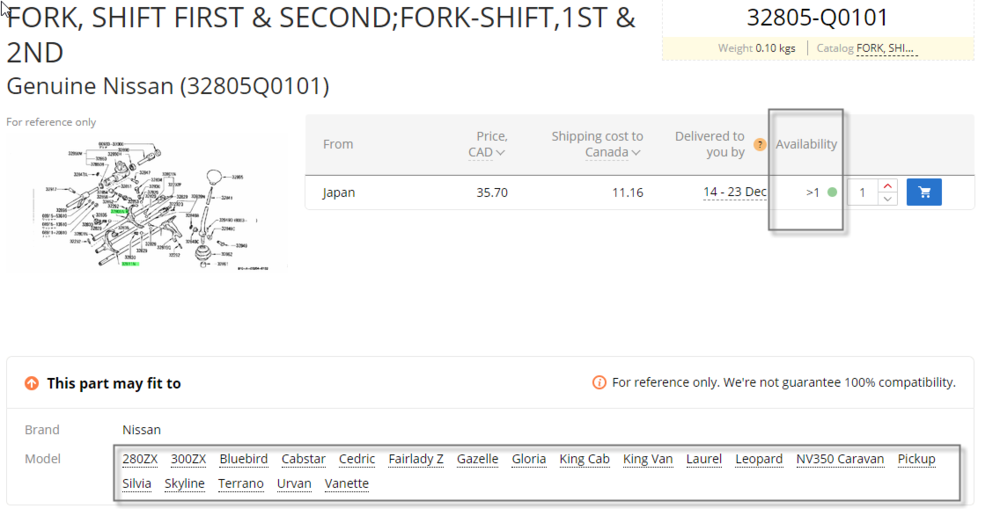This screenshot has height=523, width=1000.
Task: Click the orange arrow beside This part may fit to
Action: pyautogui.click(x=31, y=383)
